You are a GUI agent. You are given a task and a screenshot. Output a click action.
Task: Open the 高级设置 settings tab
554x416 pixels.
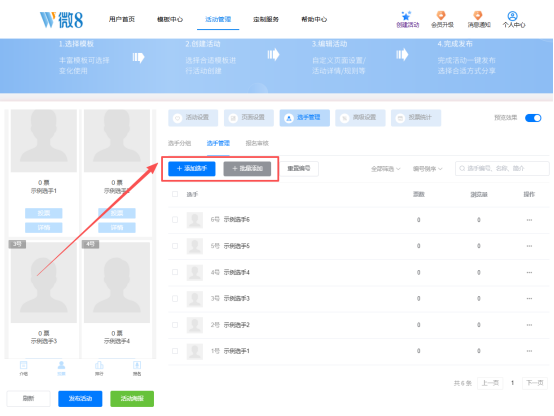(x=360, y=118)
